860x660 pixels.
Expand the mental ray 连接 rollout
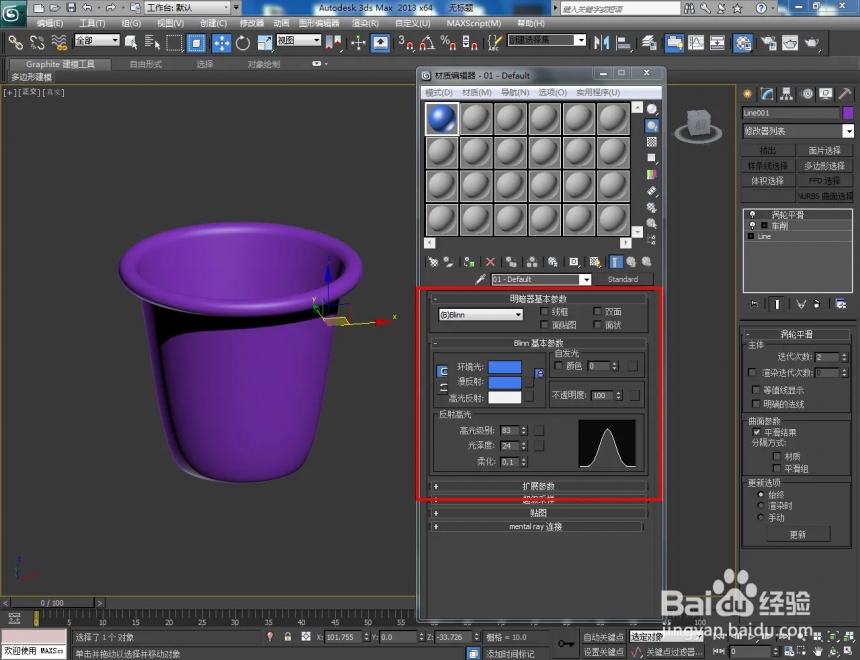click(x=536, y=527)
